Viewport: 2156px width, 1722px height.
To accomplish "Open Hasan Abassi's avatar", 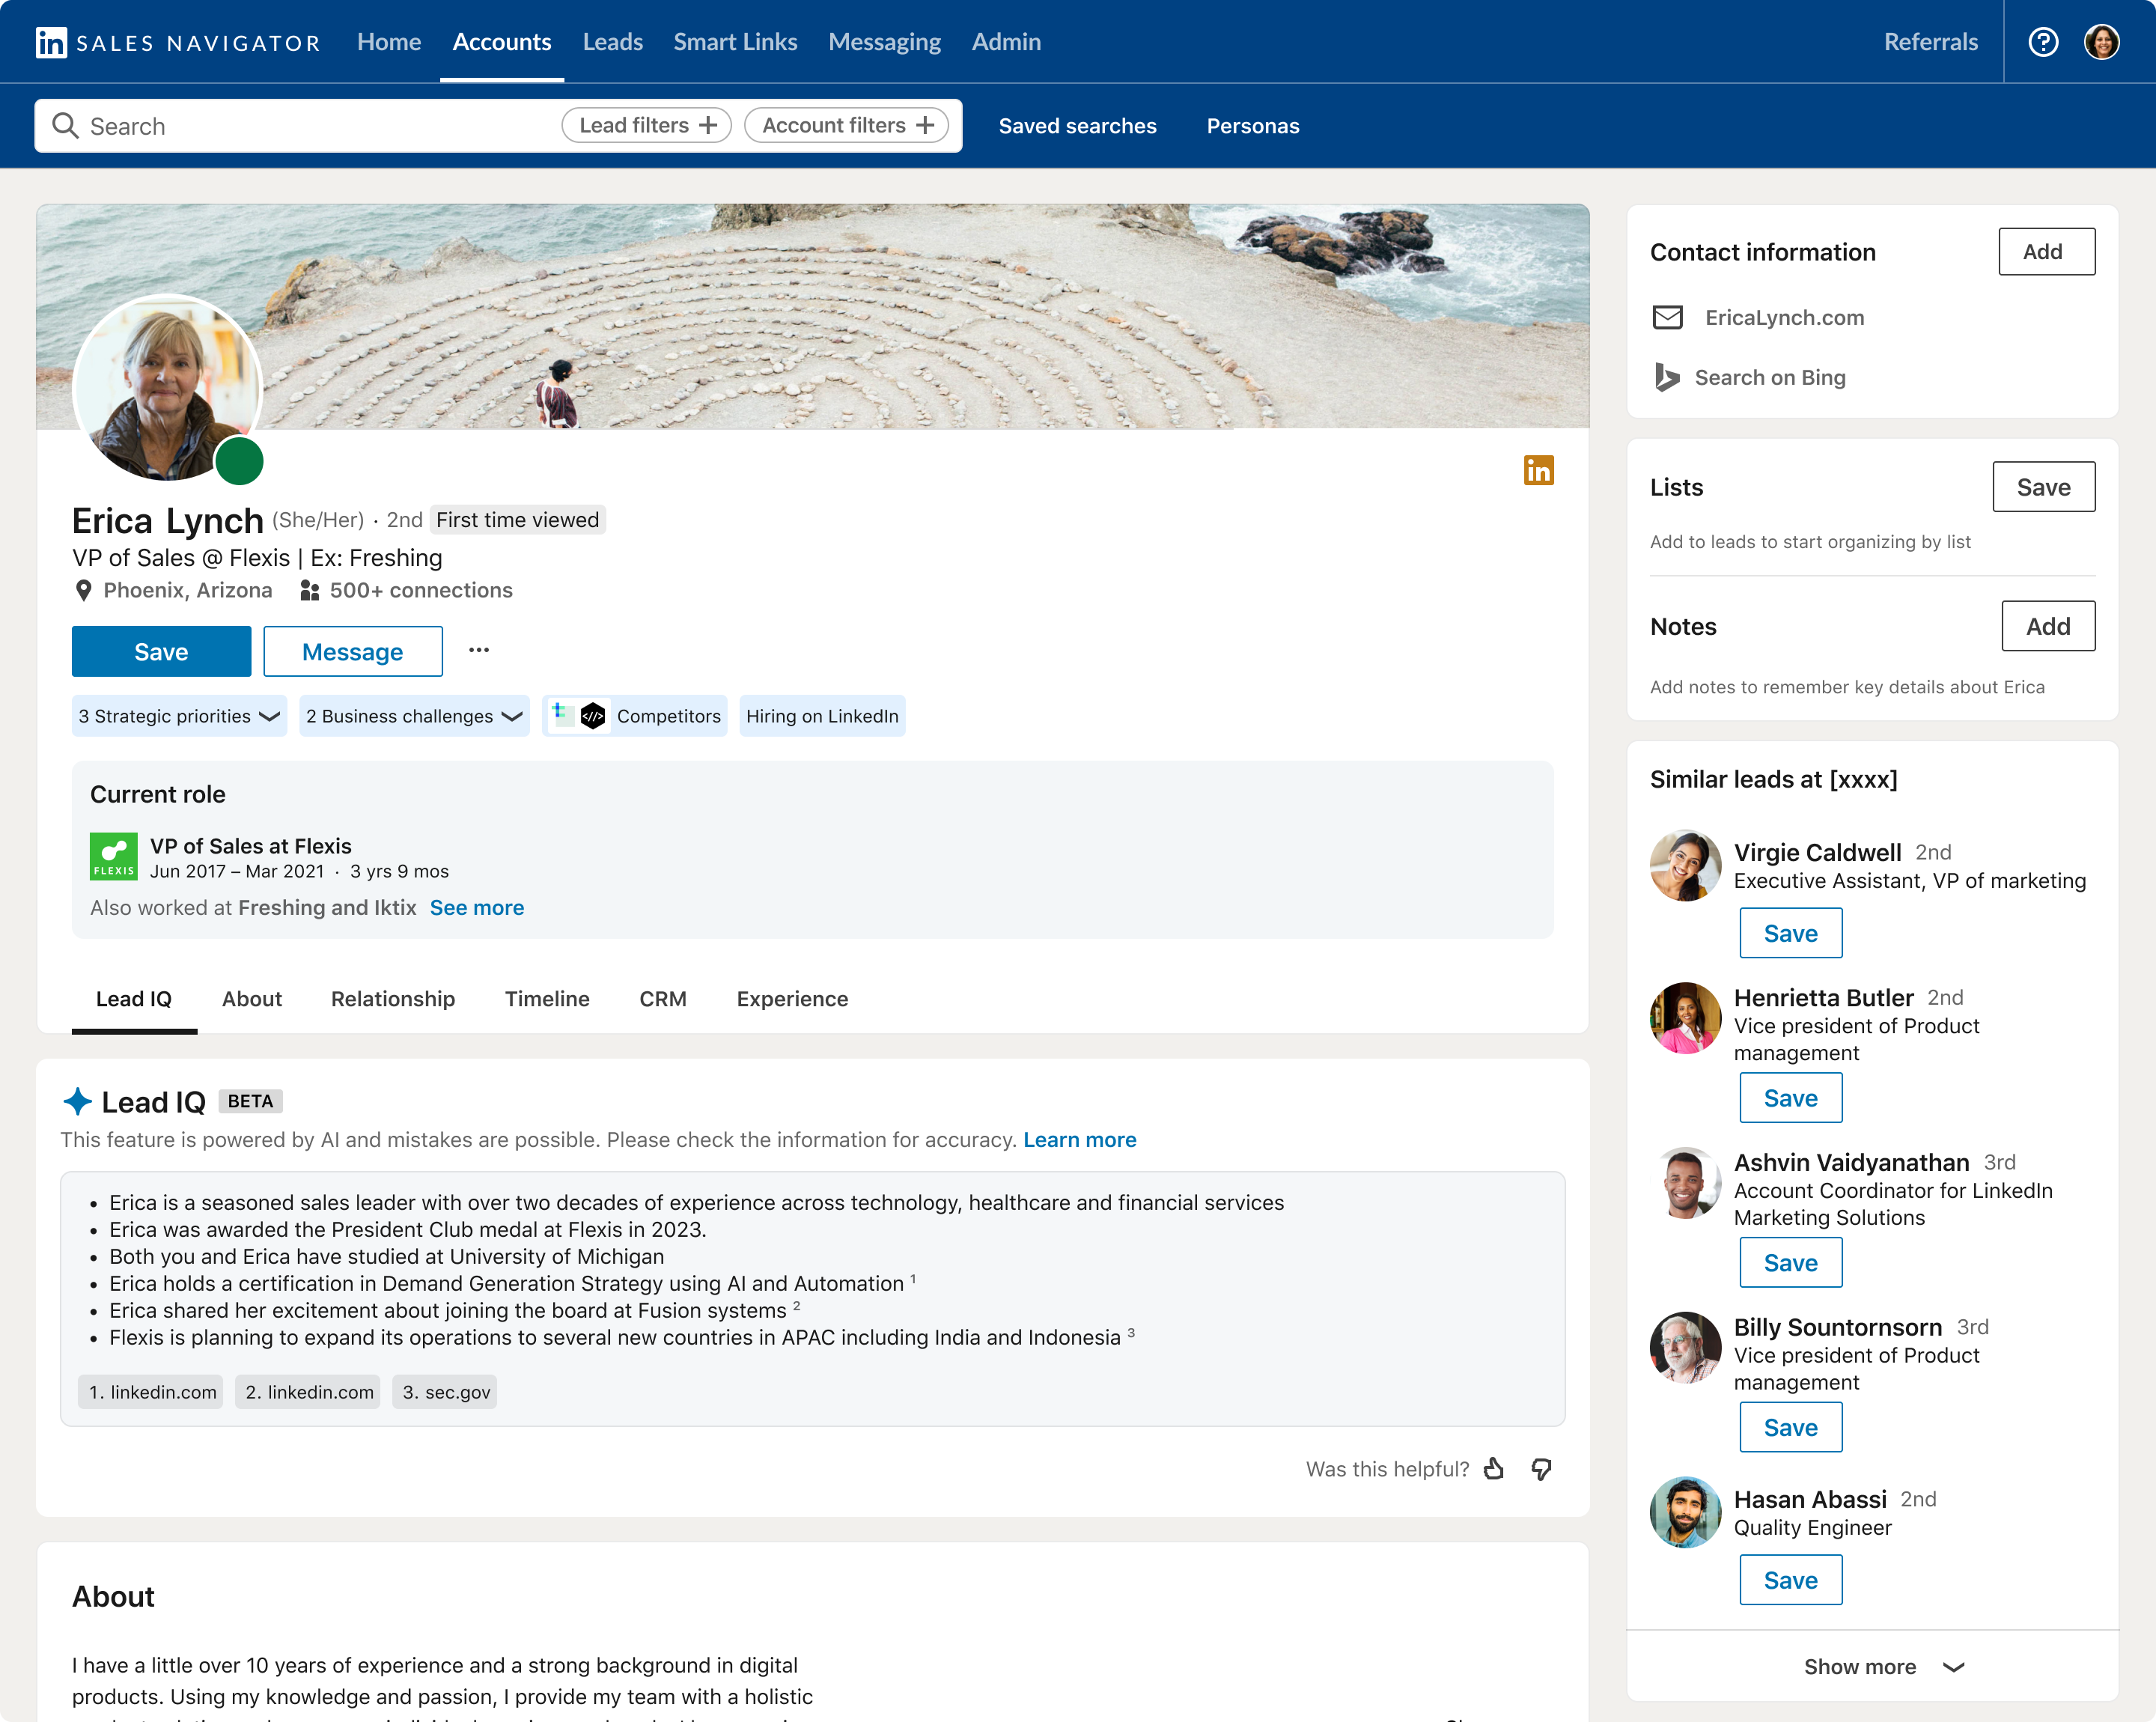I will point(1685,1513).
